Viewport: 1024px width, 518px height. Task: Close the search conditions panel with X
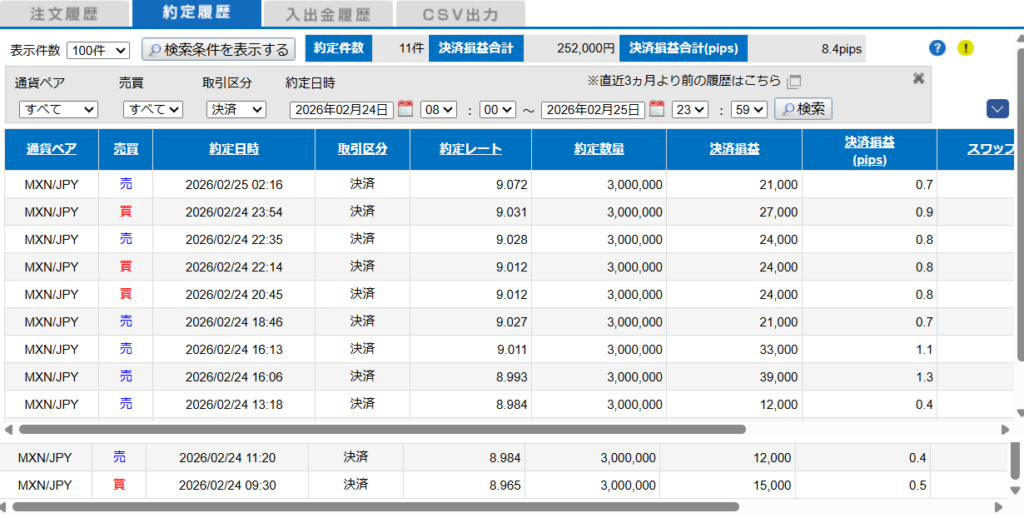[x=918, y=79]
